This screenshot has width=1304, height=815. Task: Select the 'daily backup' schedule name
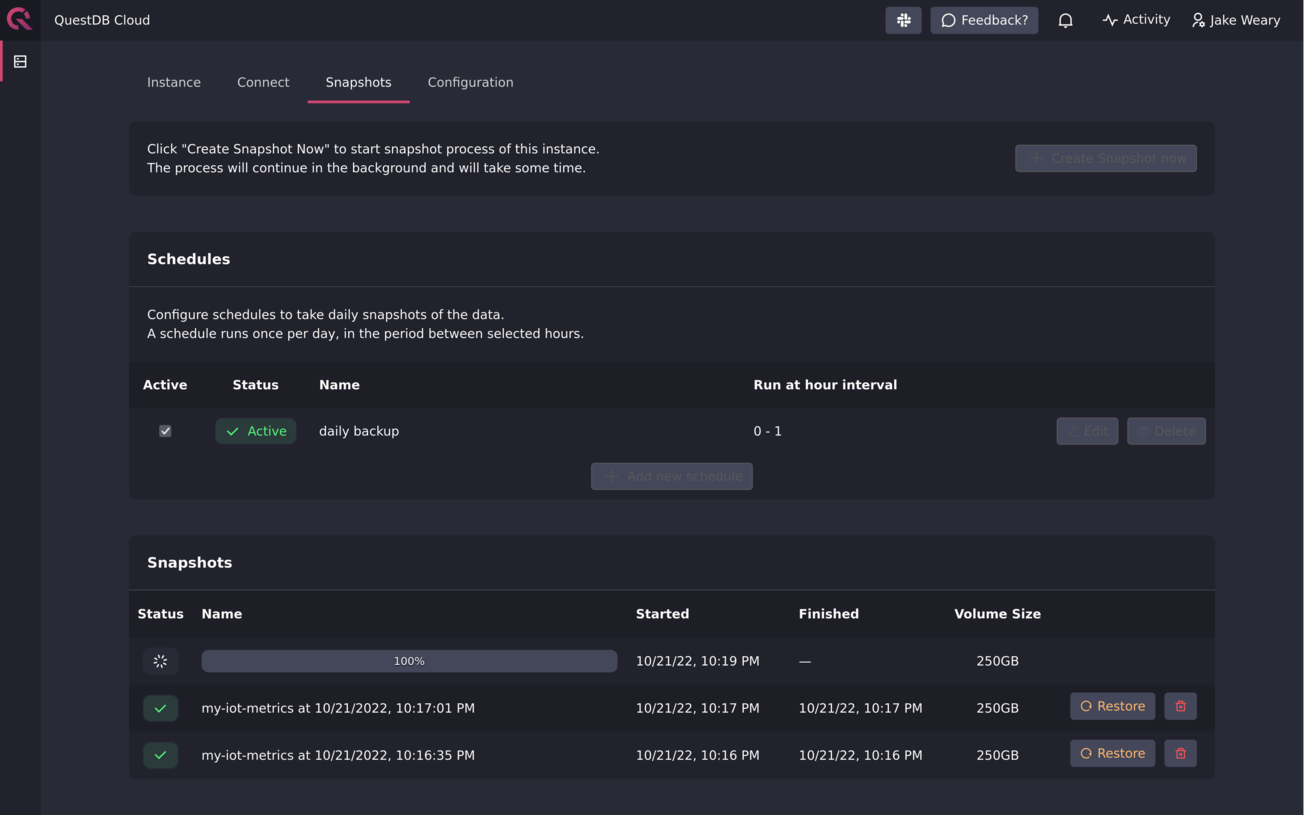click(x=359, y=431)
